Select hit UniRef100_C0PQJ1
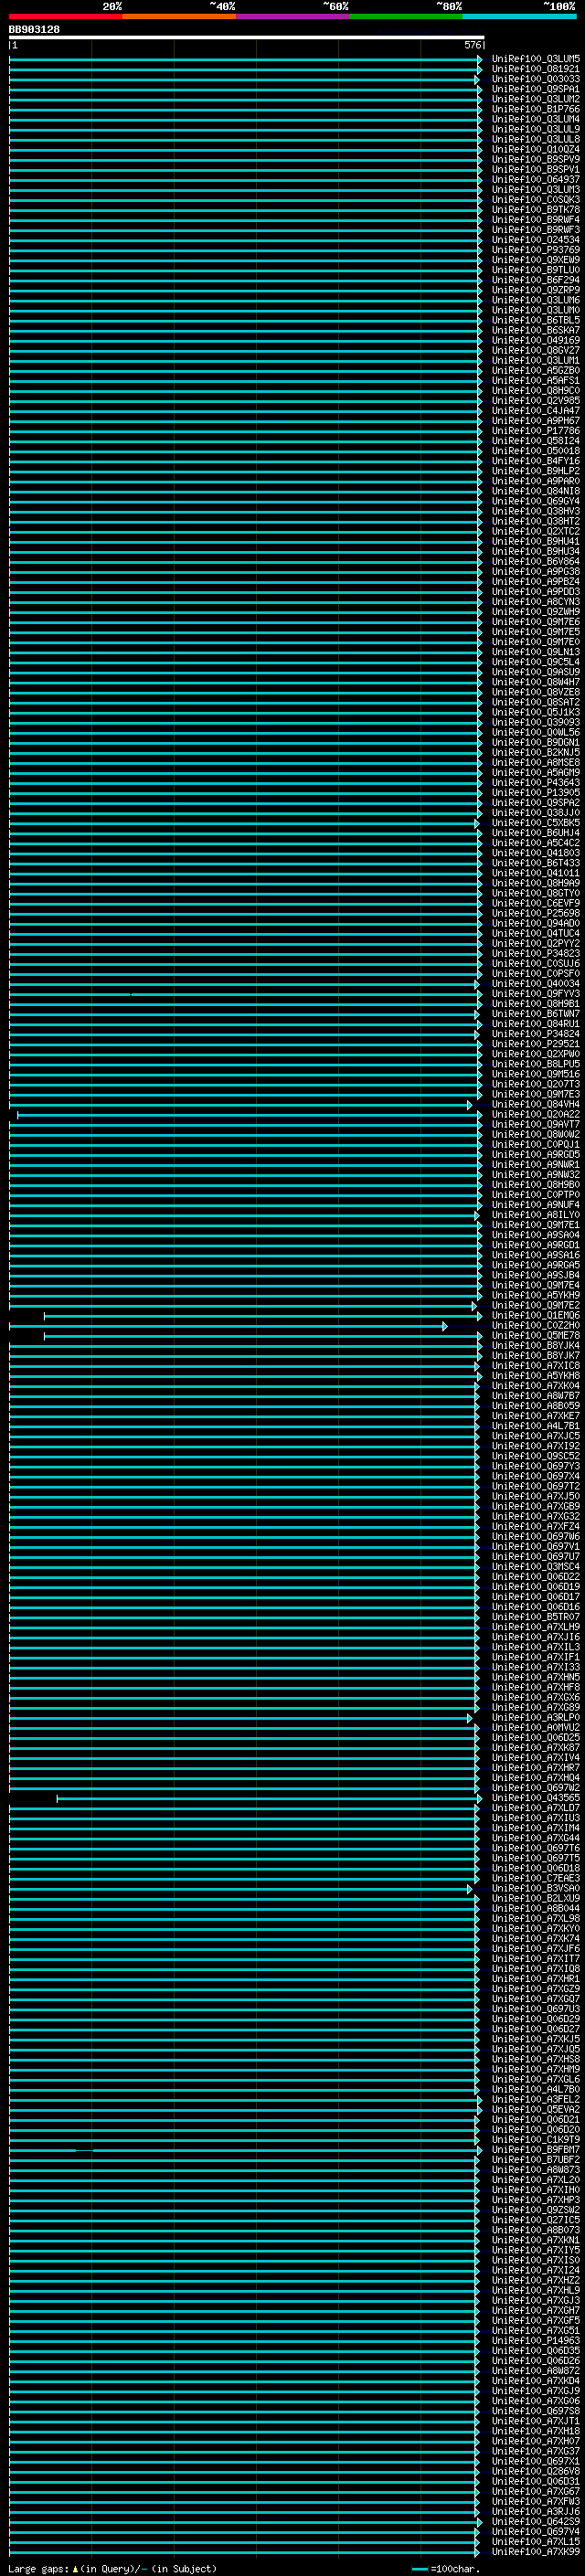This screenshot has width=585, height=2576. [535, 1144]
